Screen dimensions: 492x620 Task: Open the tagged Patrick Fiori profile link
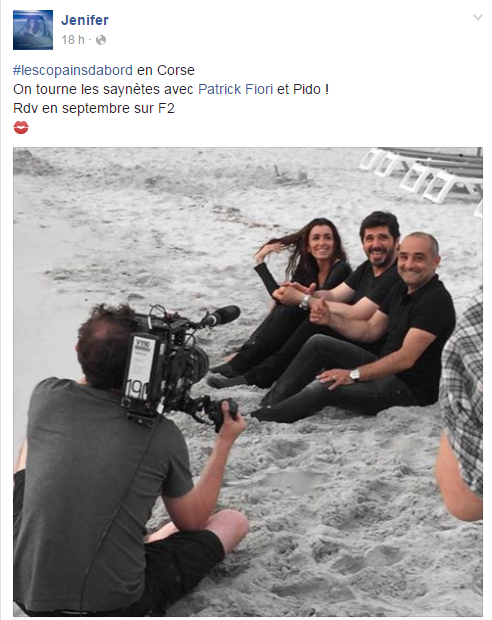coord(235,89)
